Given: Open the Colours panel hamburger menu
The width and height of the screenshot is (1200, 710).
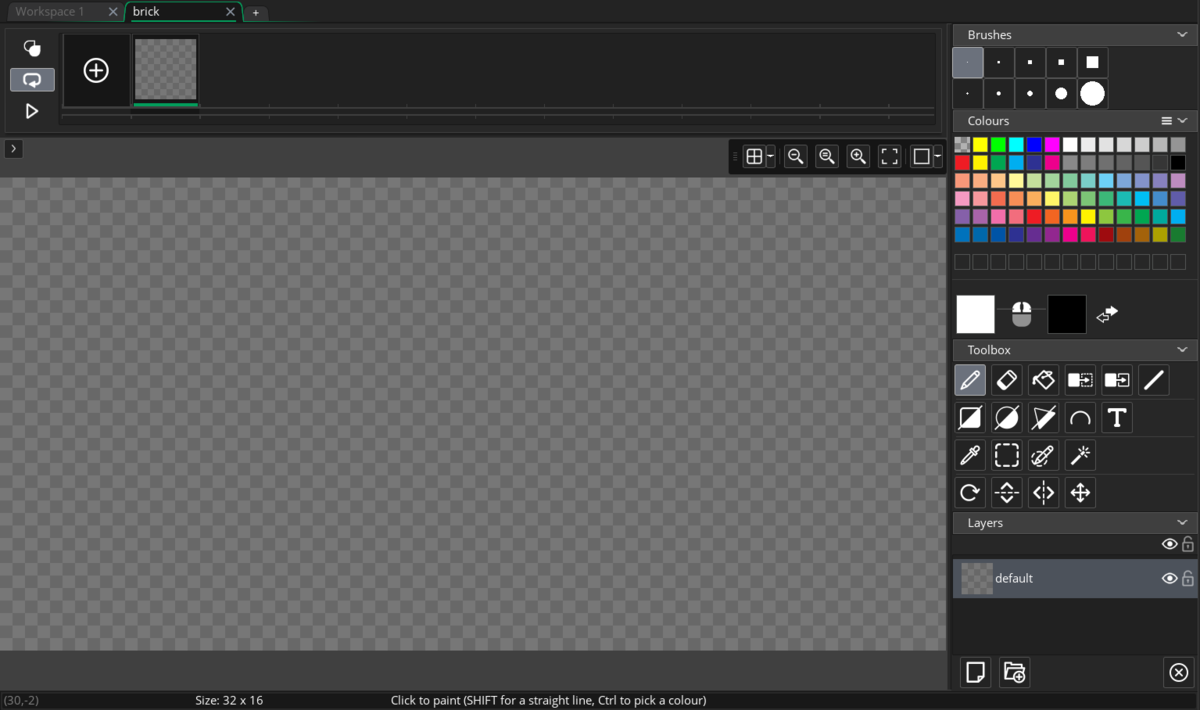Looking at the screenshot, I should [x=1166, y=121].
